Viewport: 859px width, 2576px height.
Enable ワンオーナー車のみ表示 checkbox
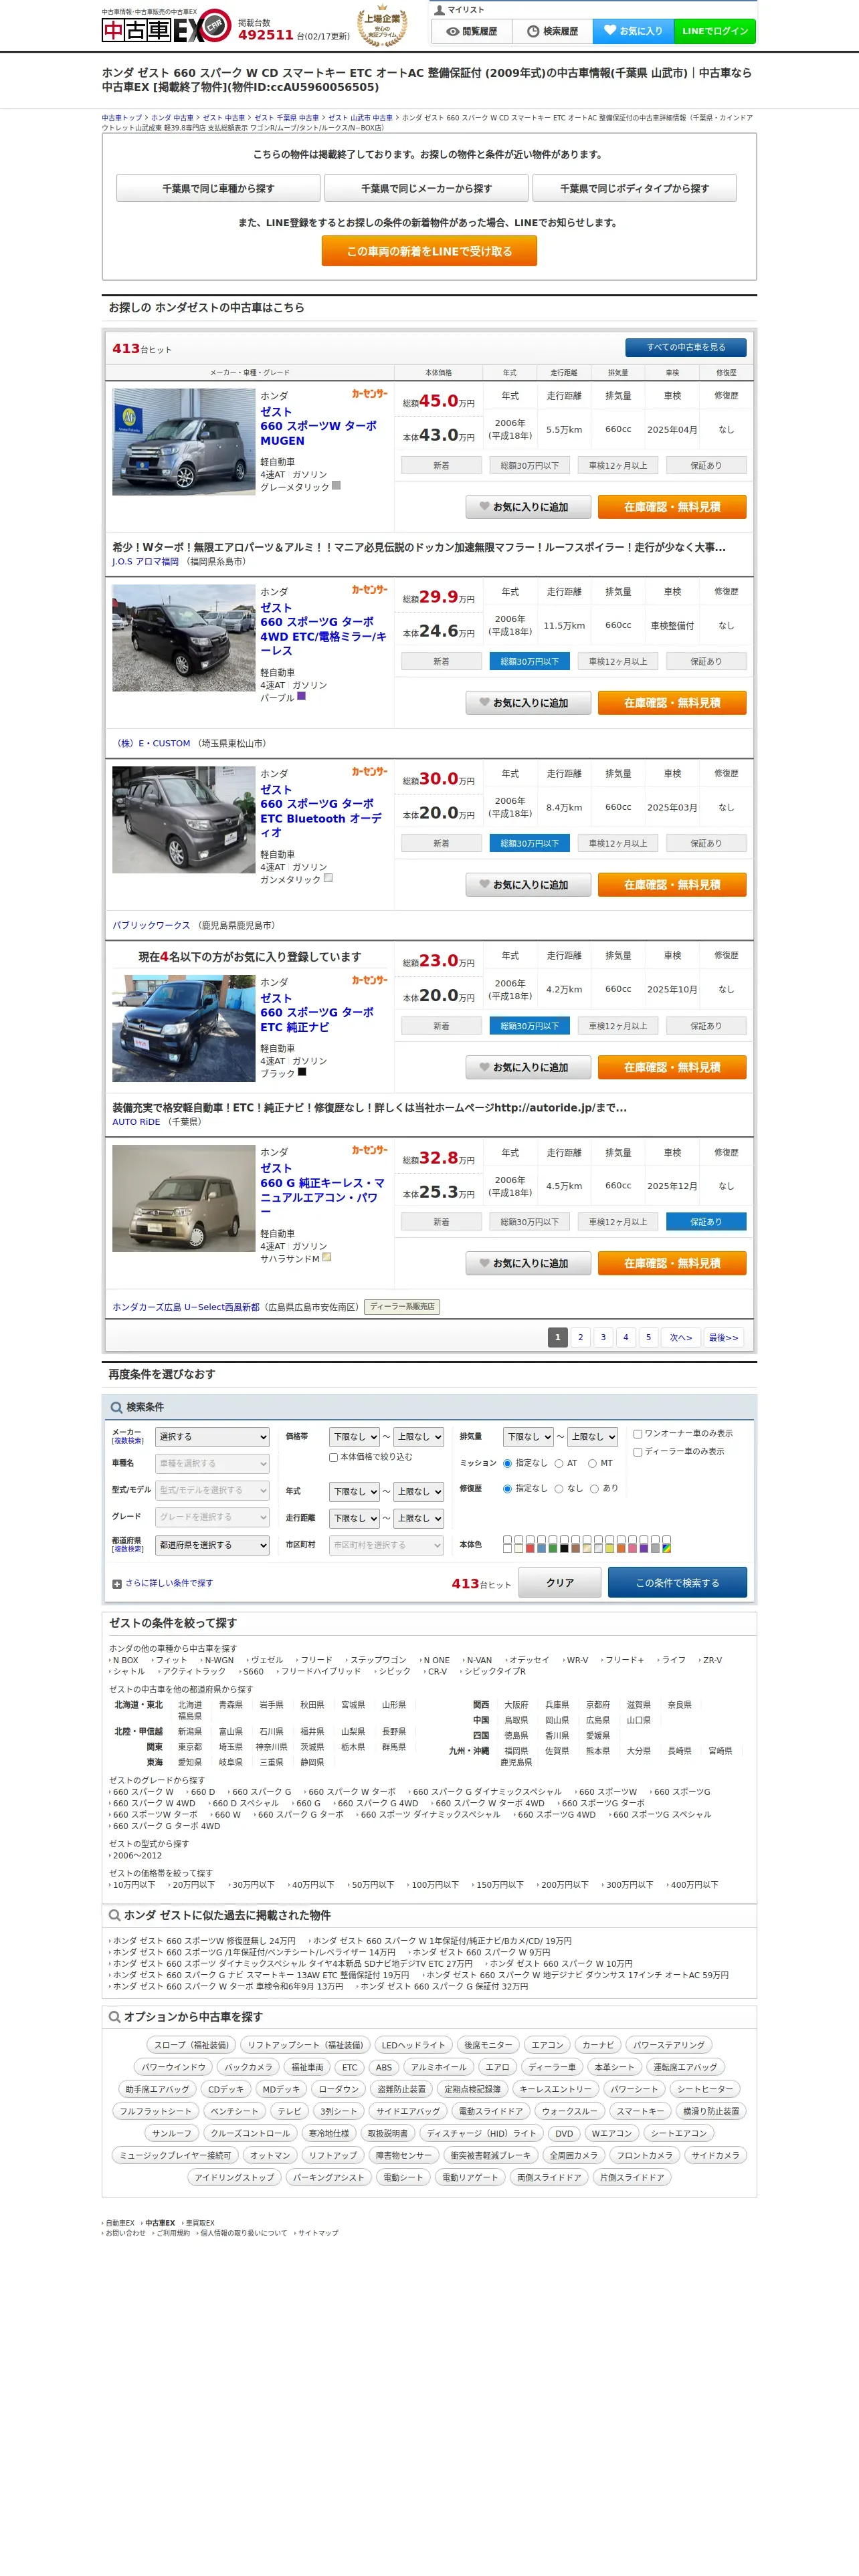pyautogui.click(x=637, y=1434)
